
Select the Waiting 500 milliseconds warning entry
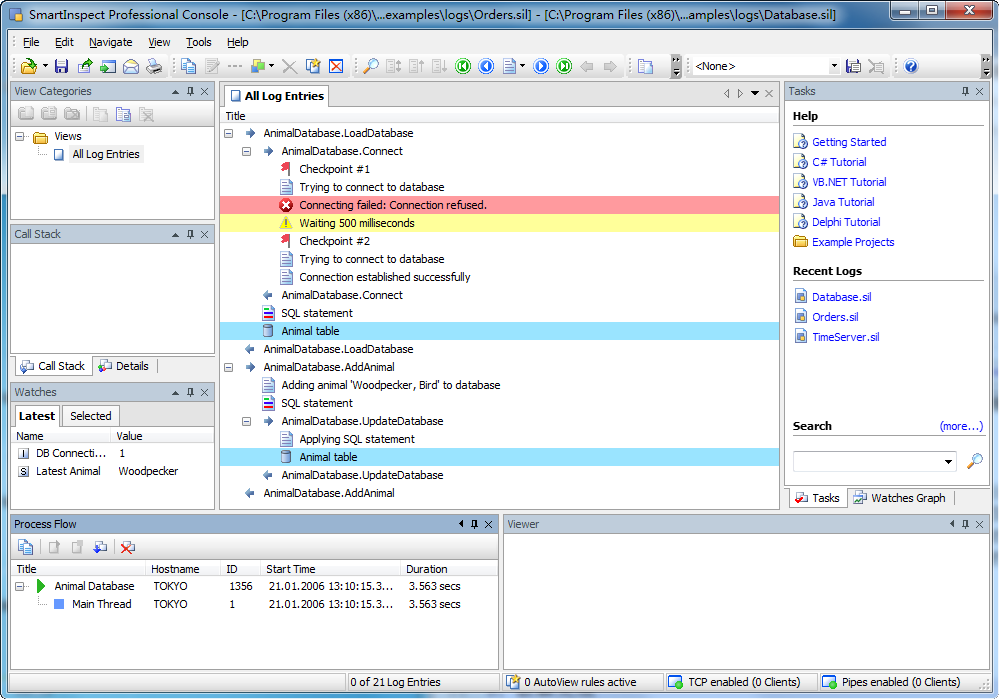pyautogui.click(x=499, y=223)
